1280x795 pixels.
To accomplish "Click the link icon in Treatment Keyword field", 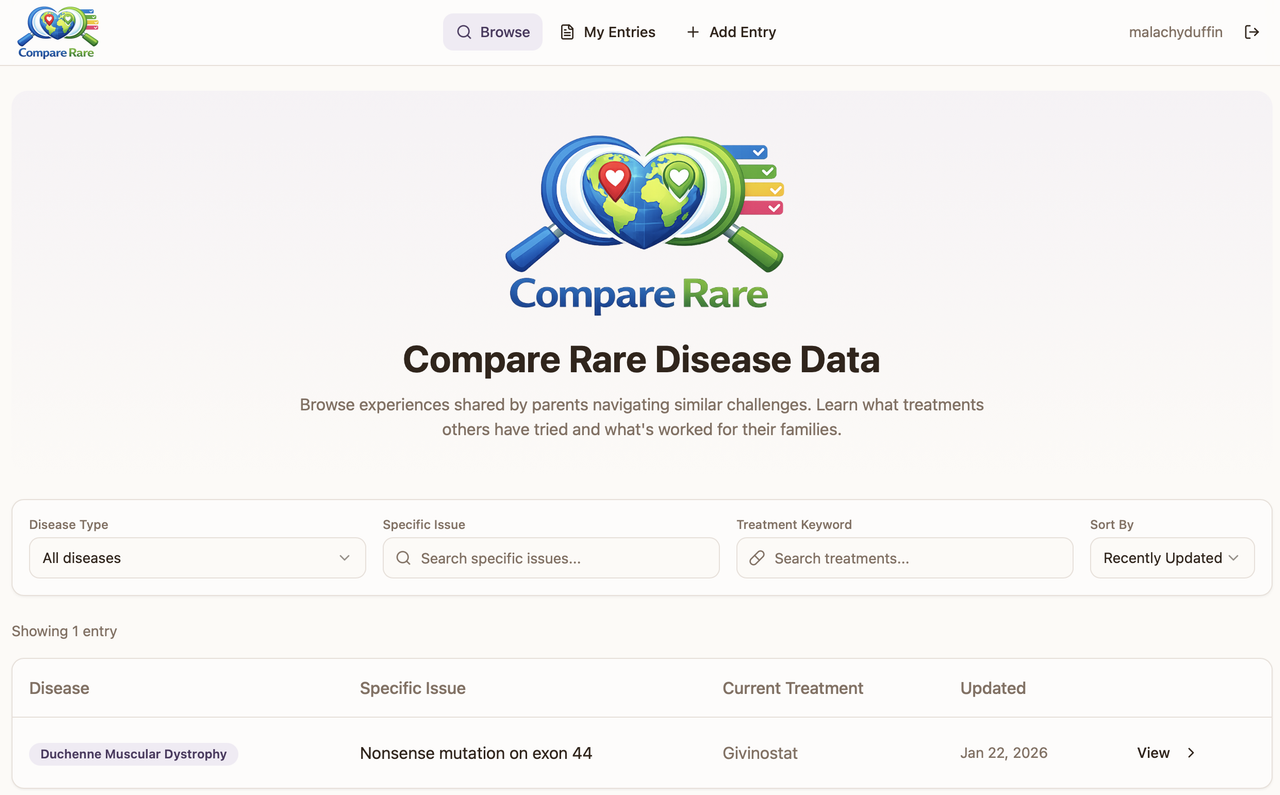I will 757,558.
